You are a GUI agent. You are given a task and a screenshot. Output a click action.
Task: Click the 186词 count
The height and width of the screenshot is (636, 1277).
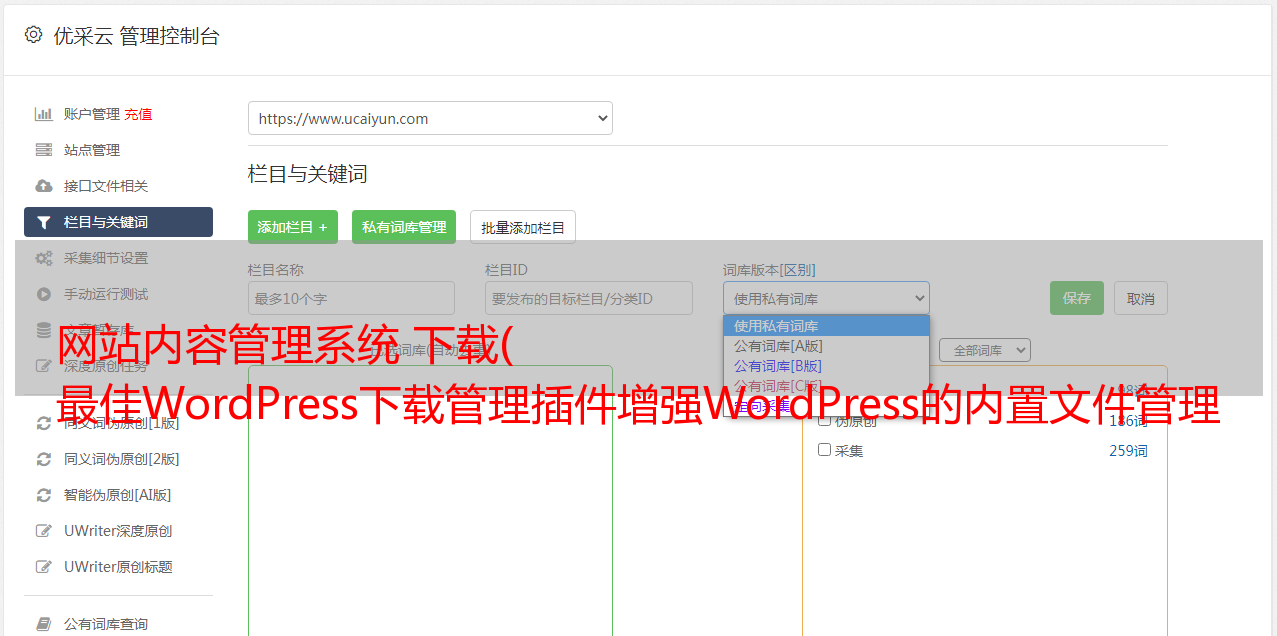pyautogui.click(x=1128, y=421)
